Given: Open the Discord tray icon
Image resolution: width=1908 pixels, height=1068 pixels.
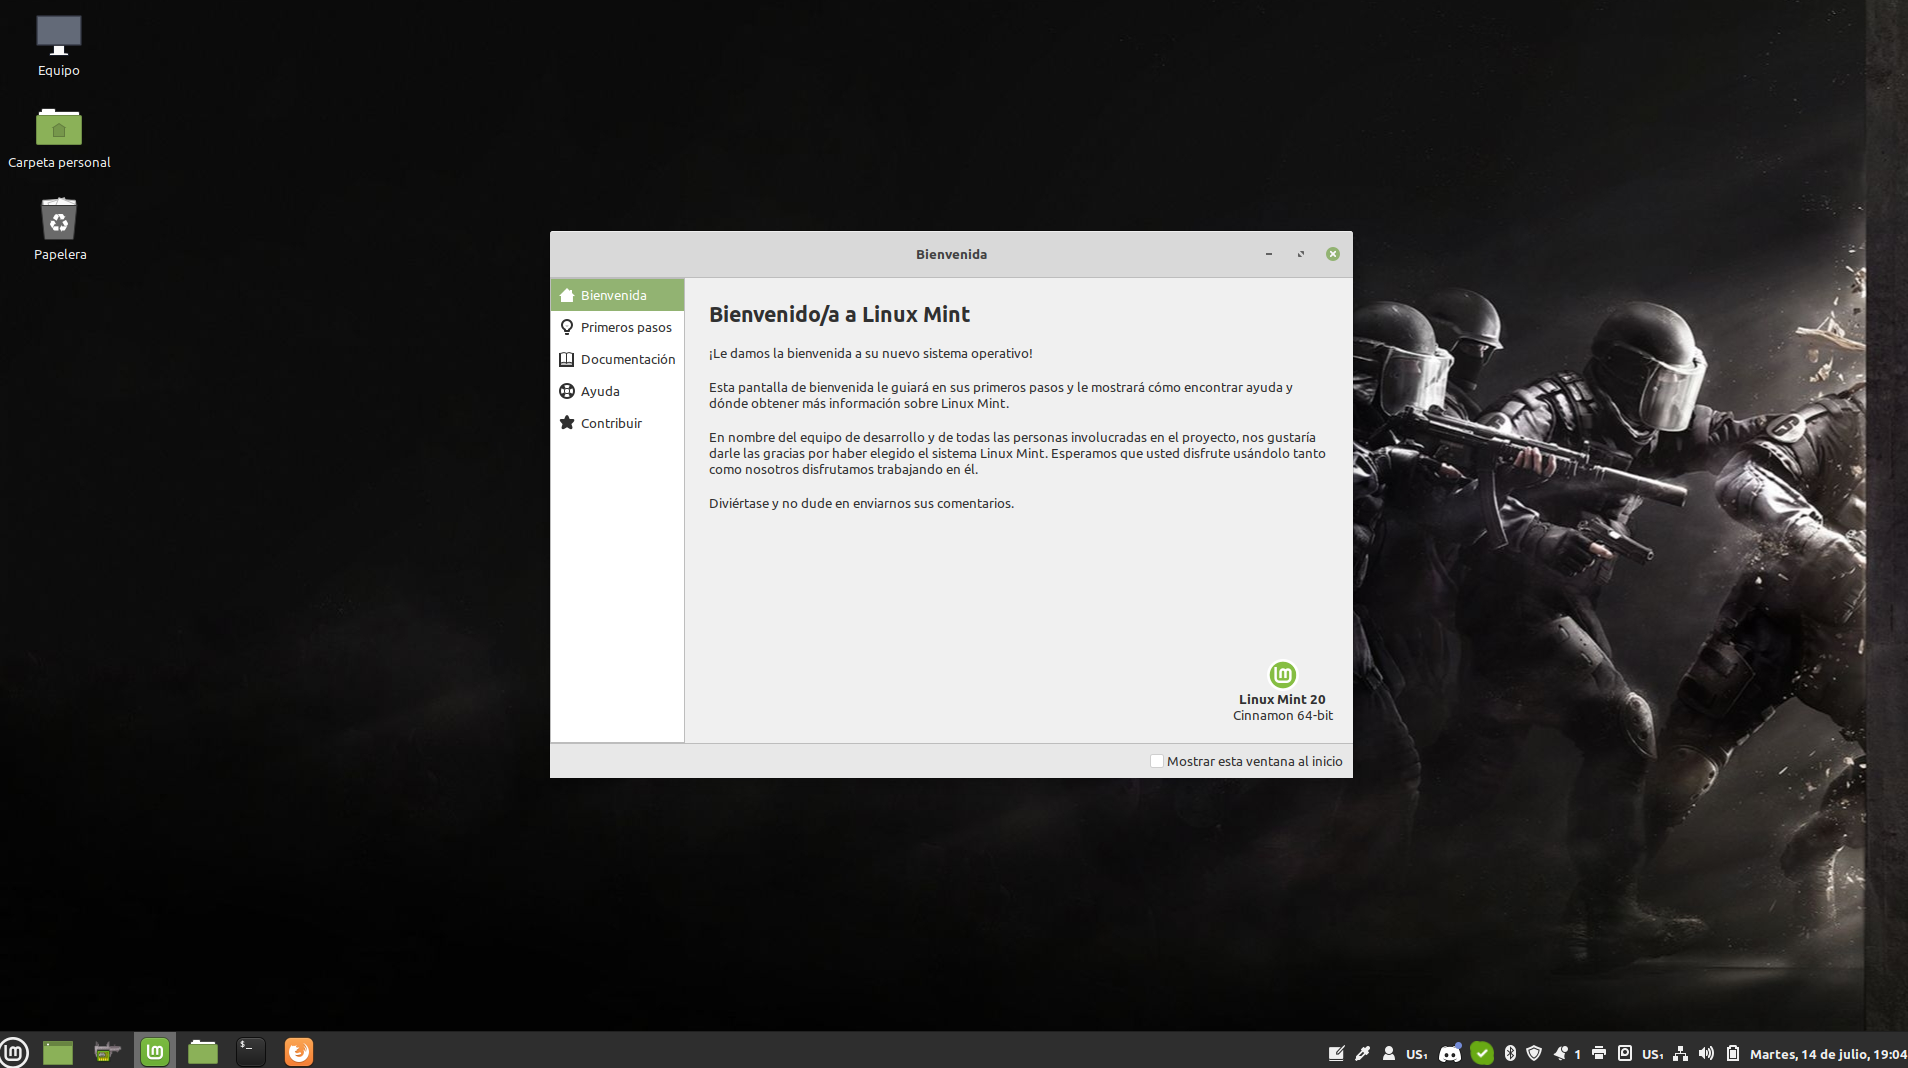Looking at the screenshot, I should click(1449, 1053).
